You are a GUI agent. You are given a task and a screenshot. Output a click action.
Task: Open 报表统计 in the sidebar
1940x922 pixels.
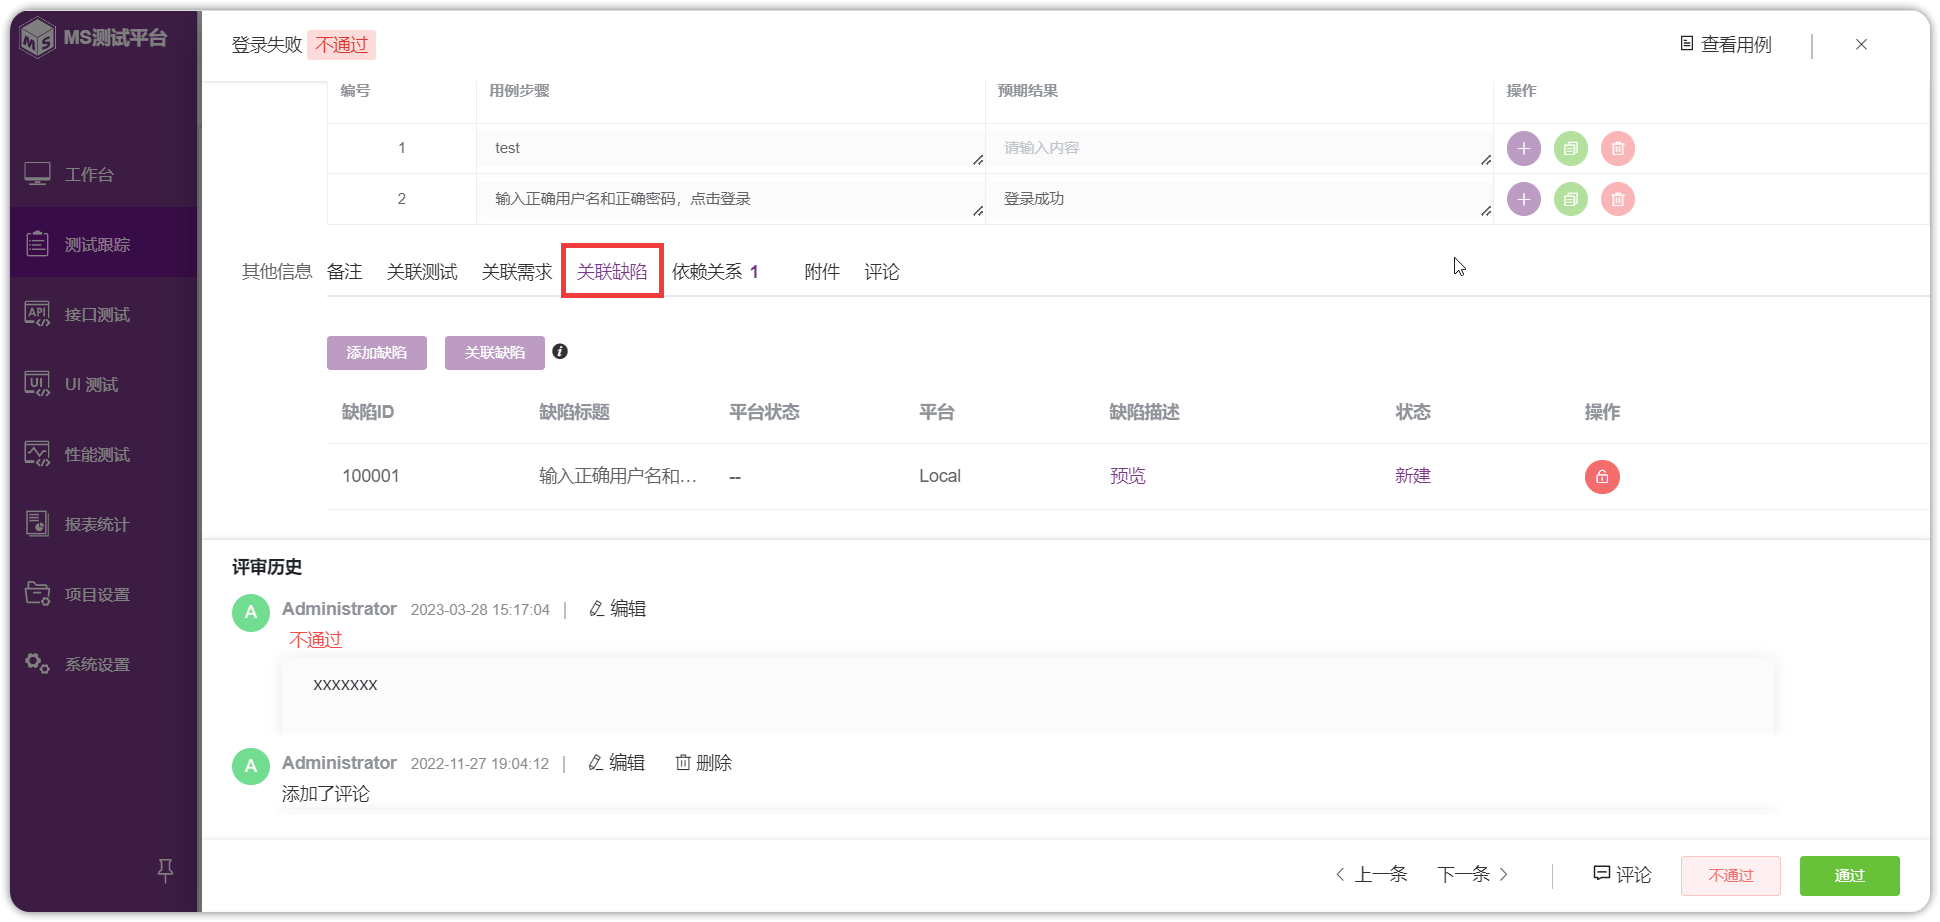pyautogui.click(x=104, y=524)
